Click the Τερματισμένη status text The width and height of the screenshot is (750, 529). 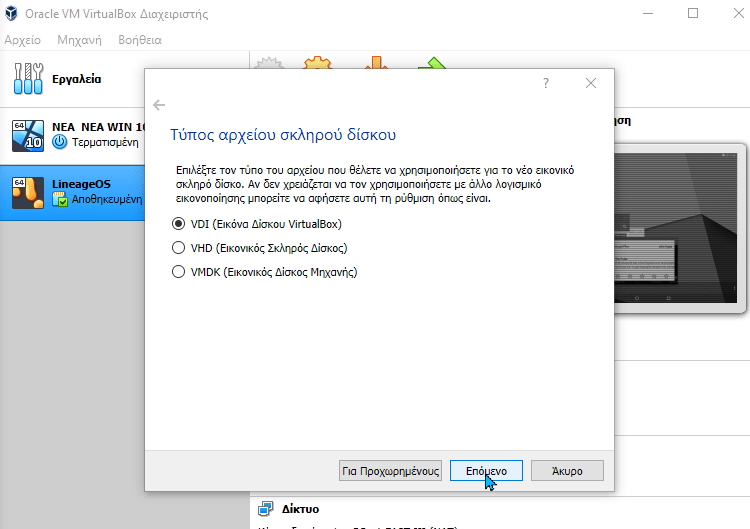(105, 142)
